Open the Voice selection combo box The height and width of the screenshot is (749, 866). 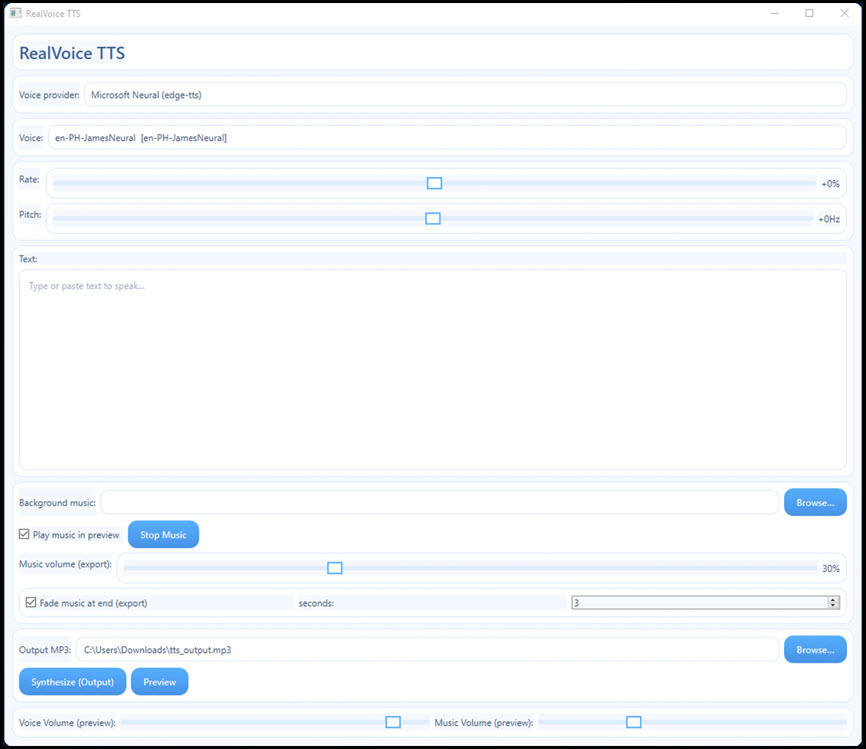pyautogui.click(x=447, y=138)
